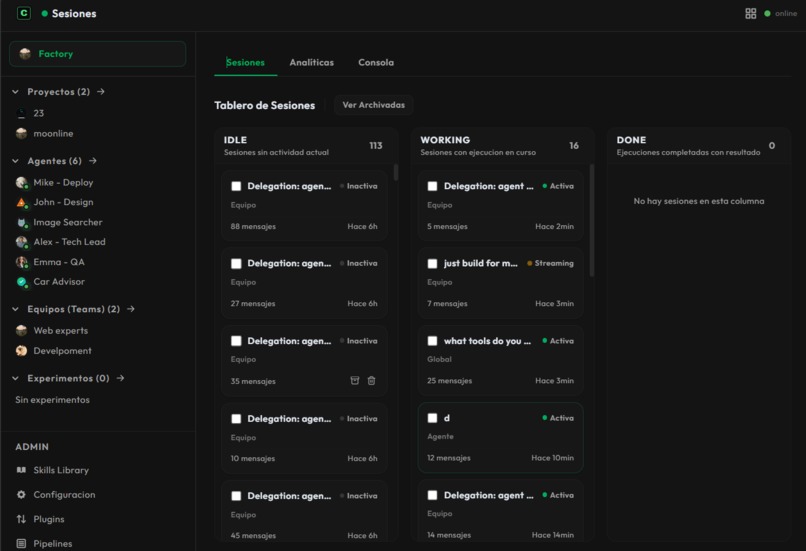806x551 pixels.
Task: Check the 35 mensajes Delegation session
Action: coord(236,341)
